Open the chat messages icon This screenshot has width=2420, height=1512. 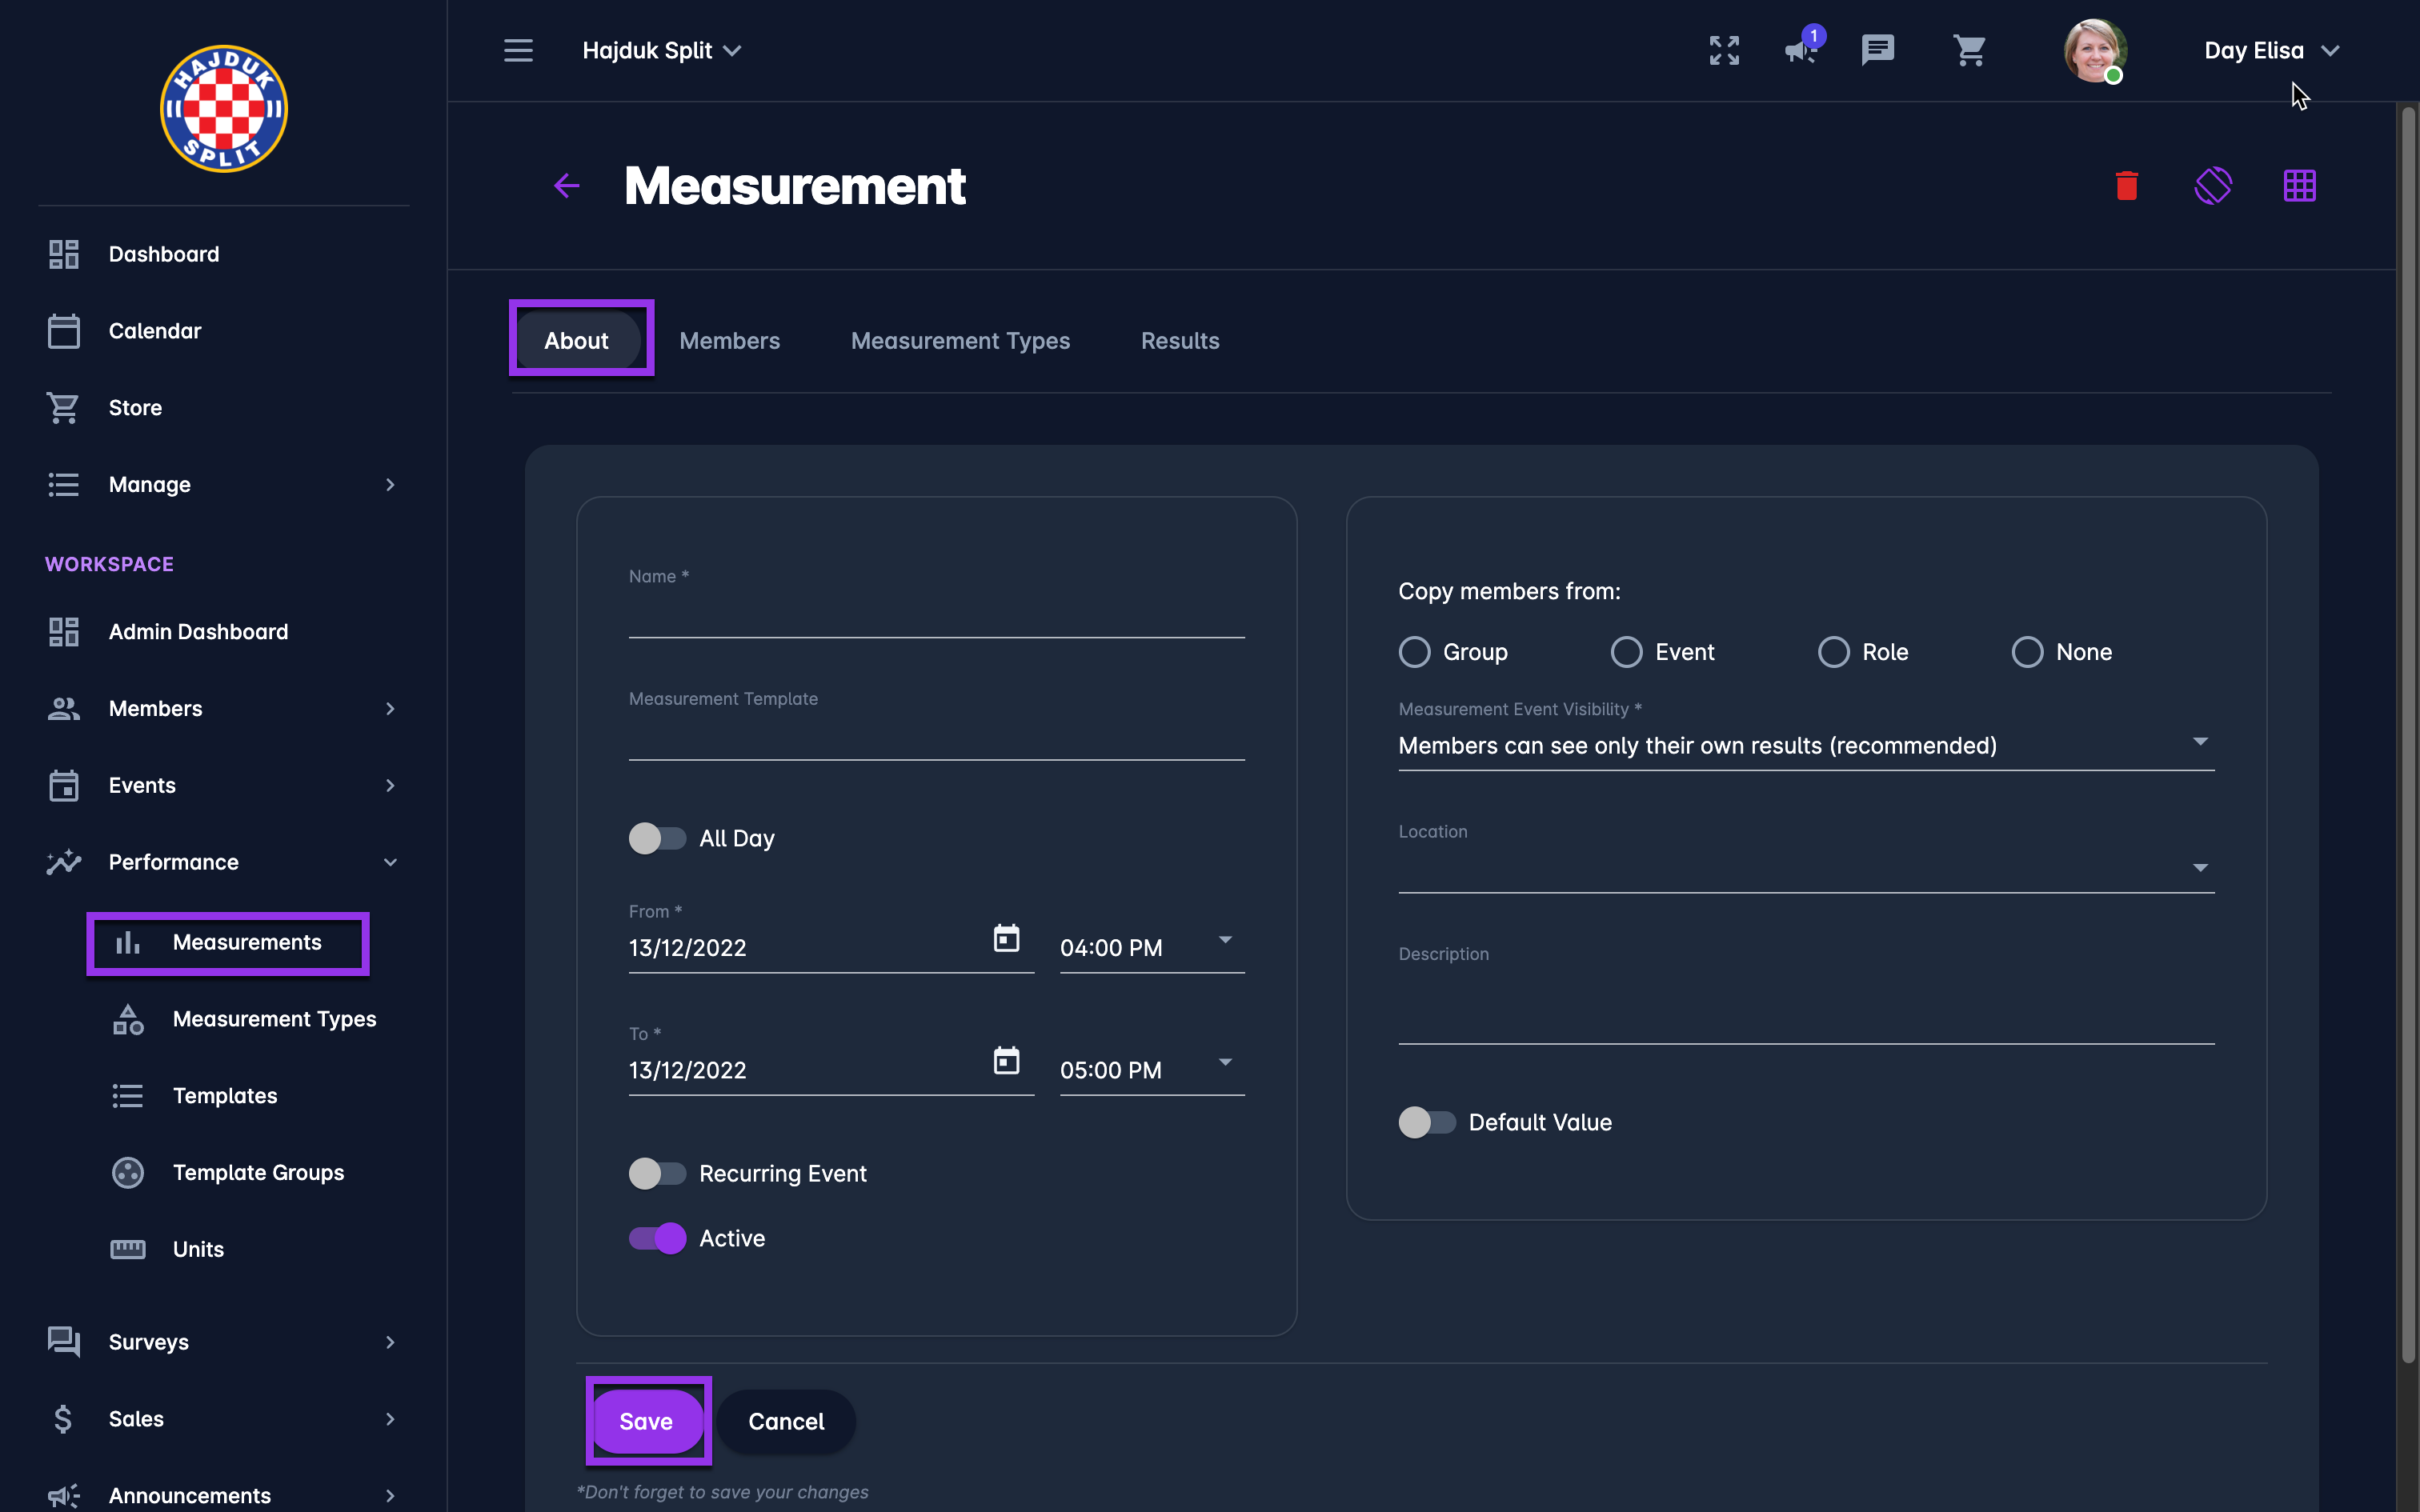coord(1877,50)
